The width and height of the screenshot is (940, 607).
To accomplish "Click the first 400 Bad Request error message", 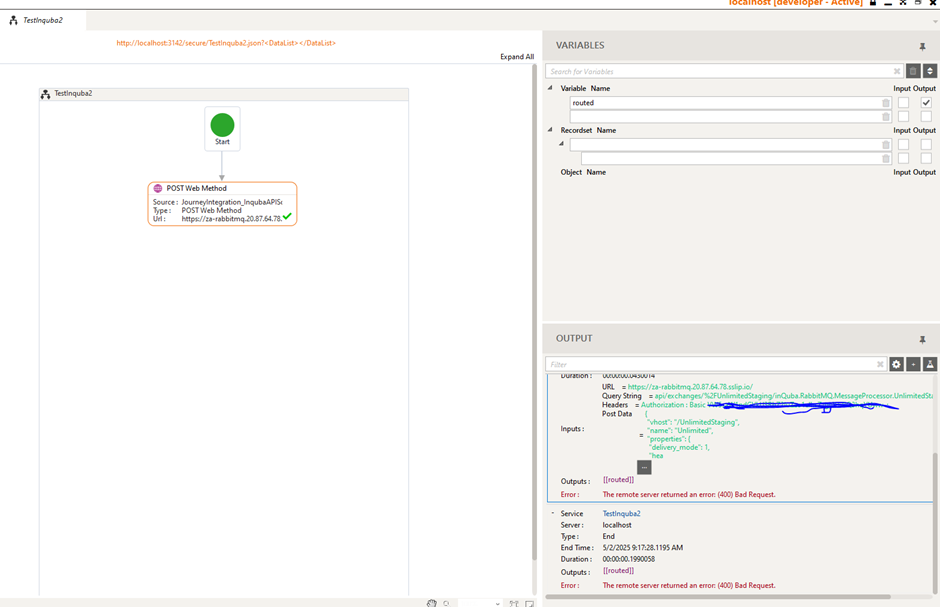I will 689,495.
